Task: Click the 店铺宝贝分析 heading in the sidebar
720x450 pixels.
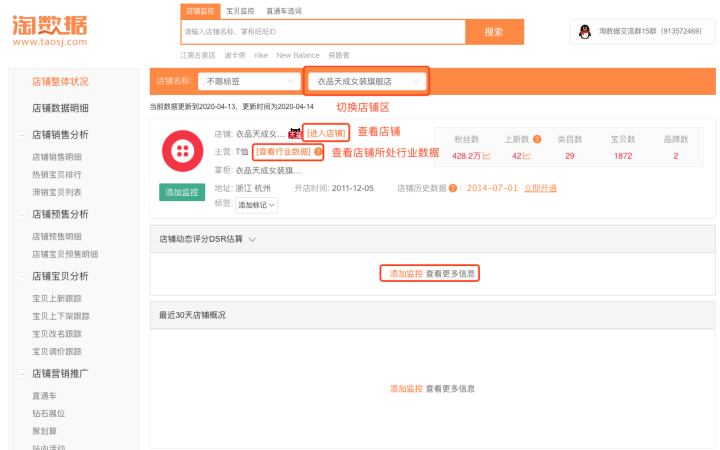Action: coord(60,276)
